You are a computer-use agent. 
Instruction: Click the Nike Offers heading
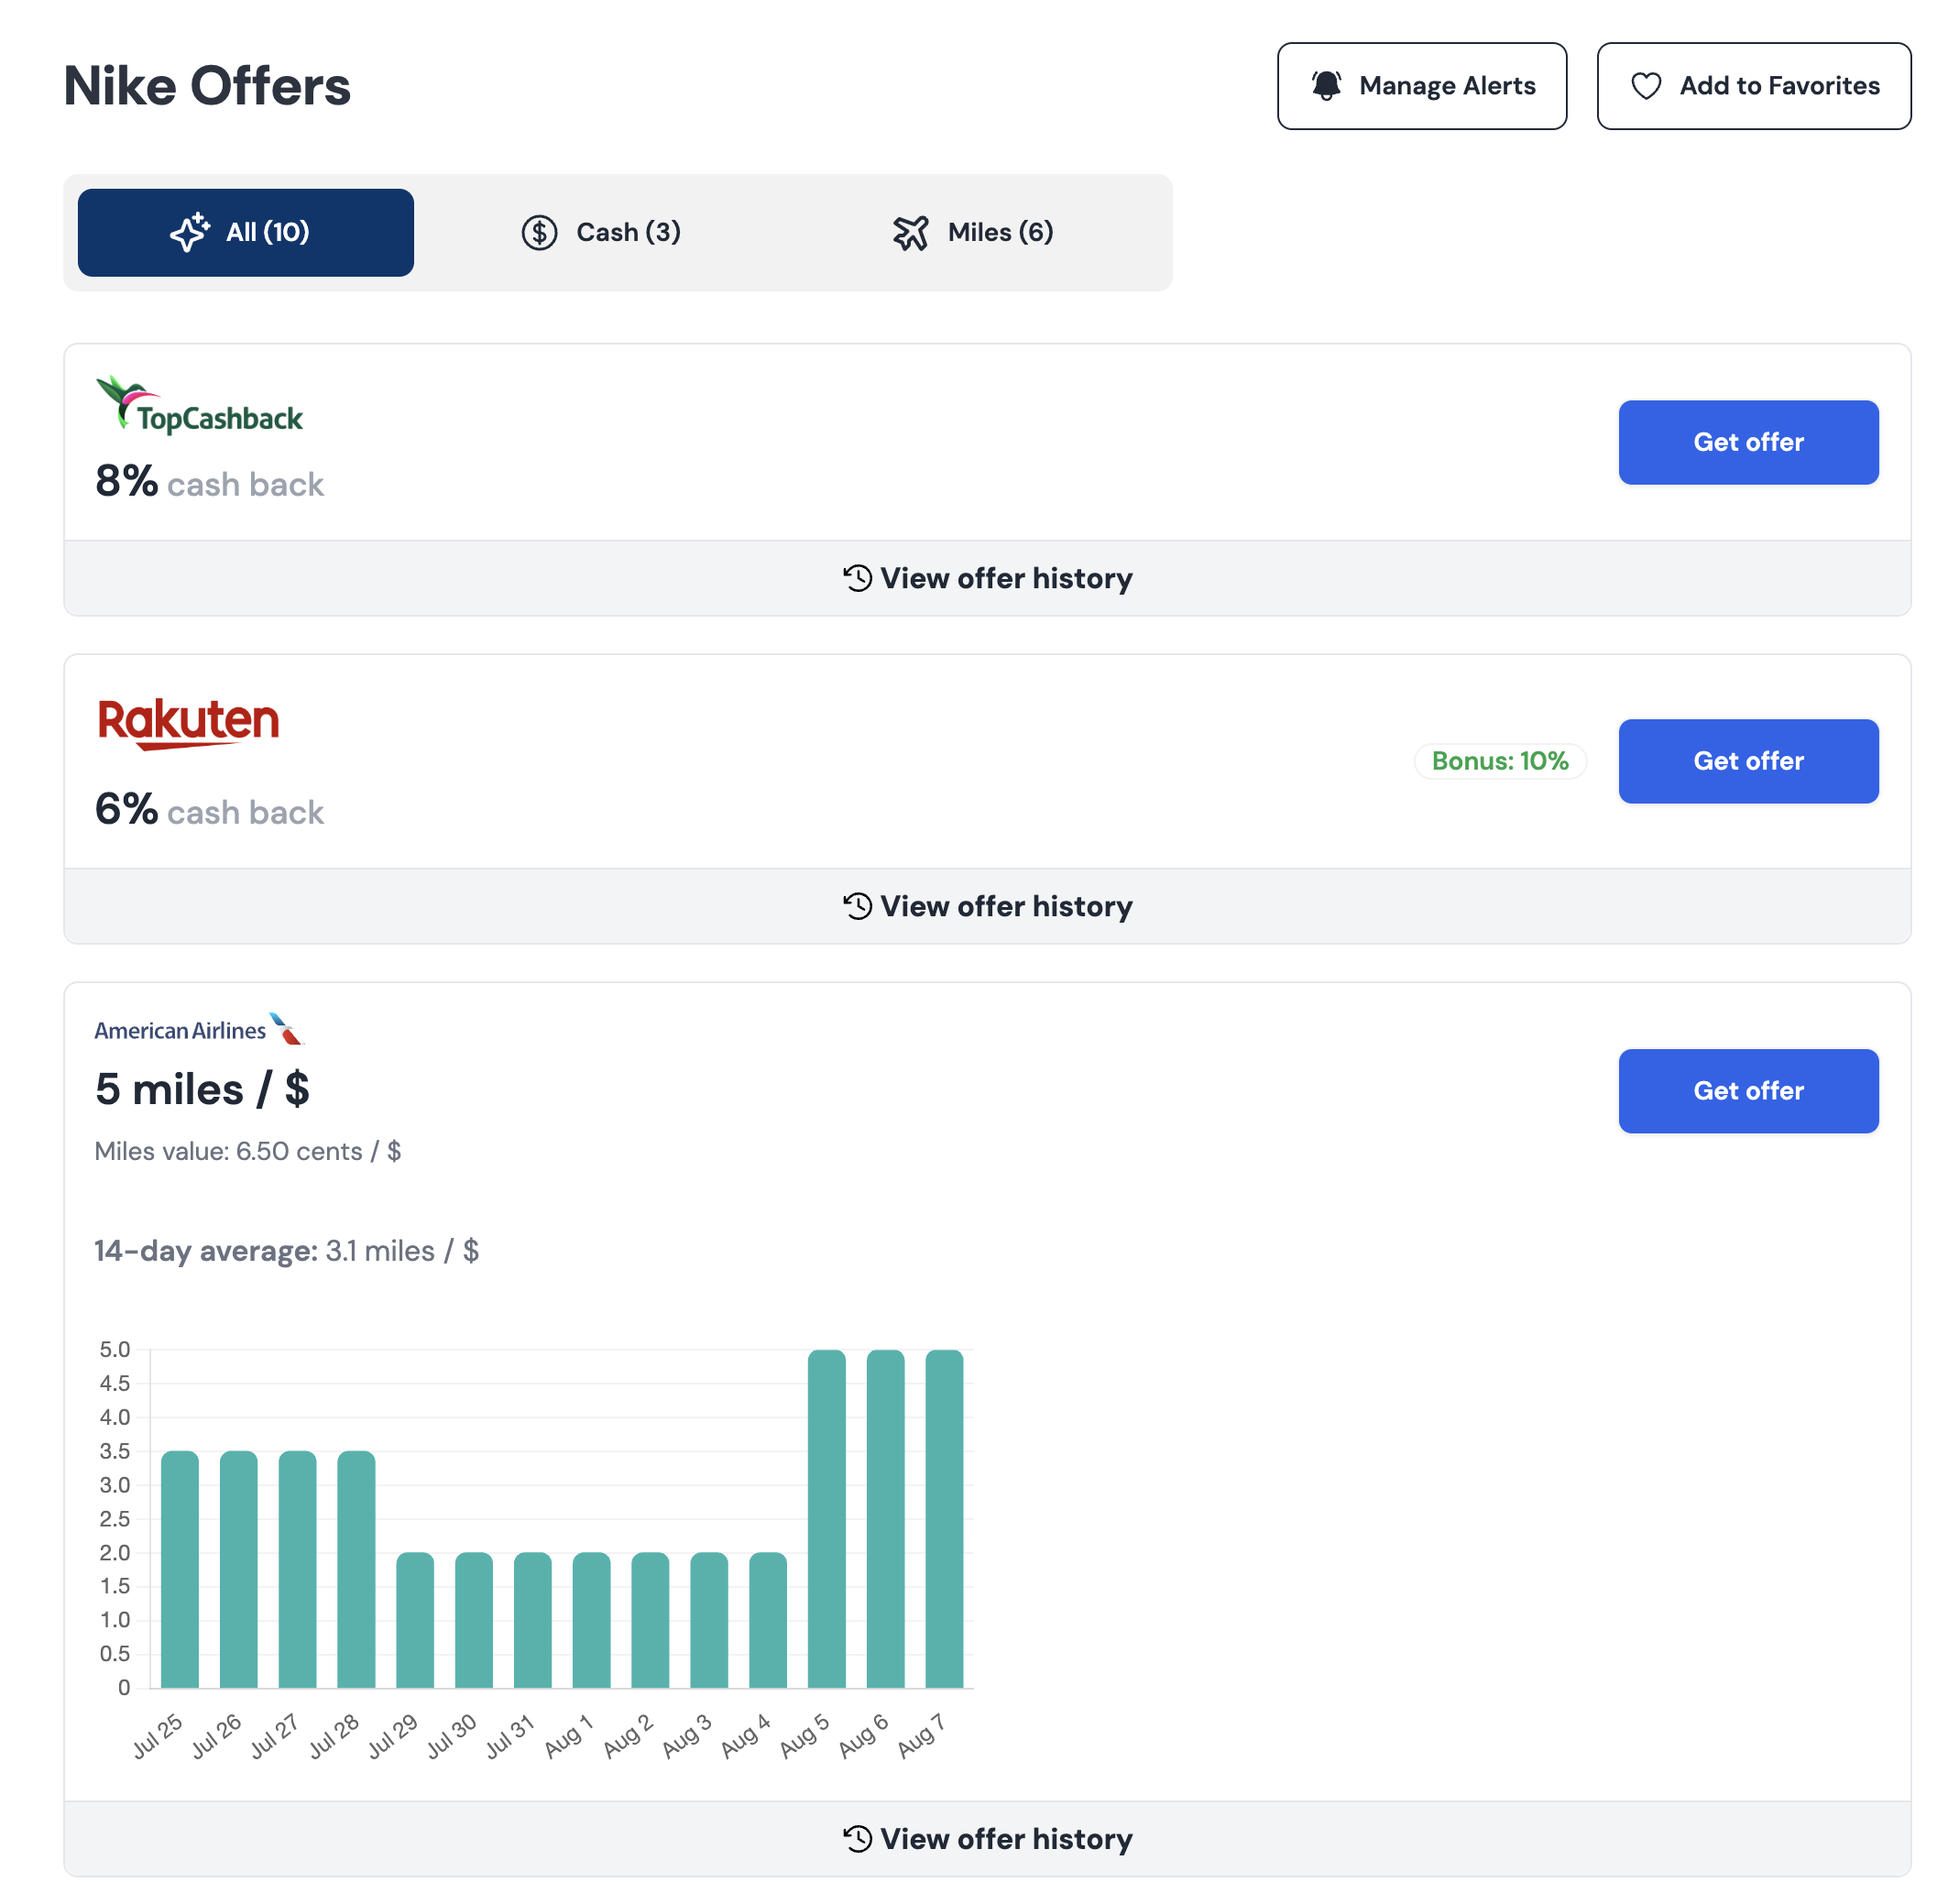[x=207, y=86]
